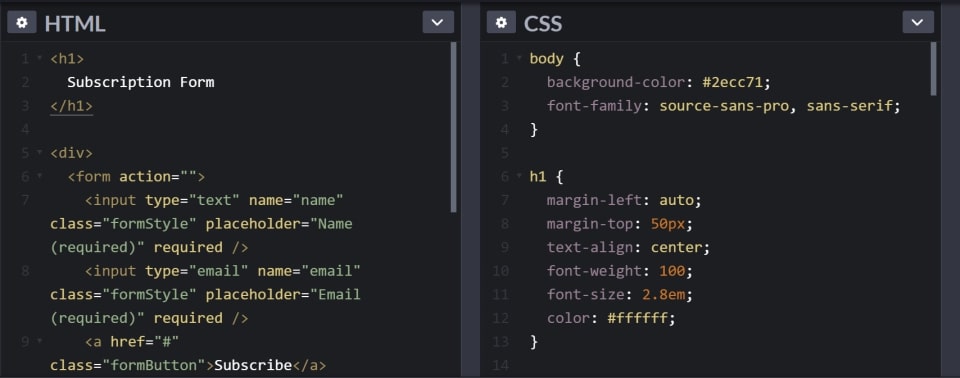Collapse the body CSS rule arrow
The height and width of the screenshot is (378, 960).
tap(519, 59)
